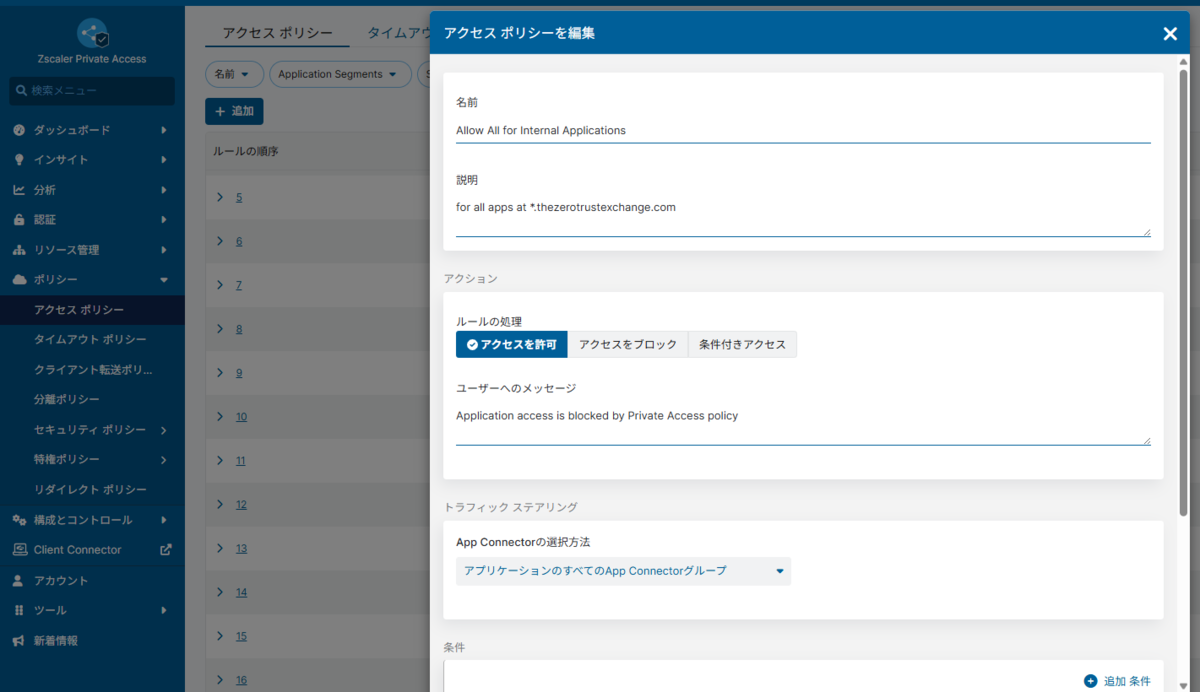Screen dimensions: 1200x692
Task: Expand rule row 14
Action: [220, 592]
